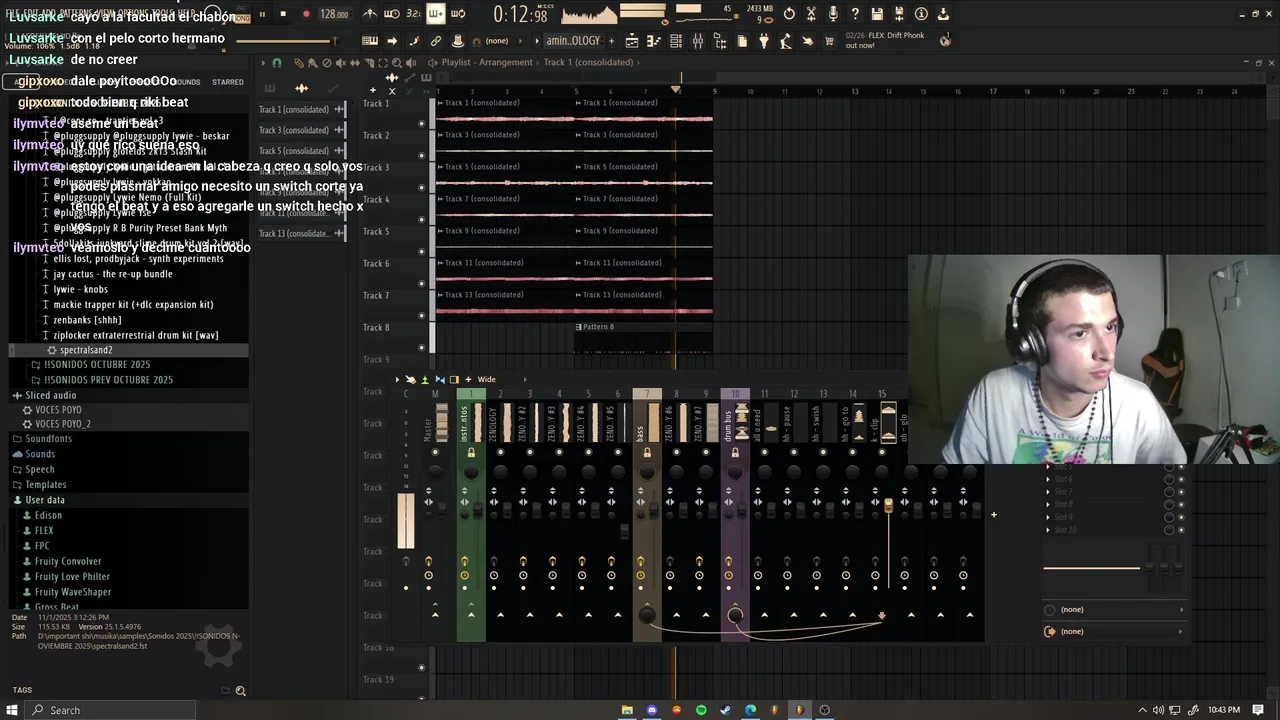Viewport: 1280px width, 720px height.
Task: Open the shop cart icon
Action: pos(830,41)
